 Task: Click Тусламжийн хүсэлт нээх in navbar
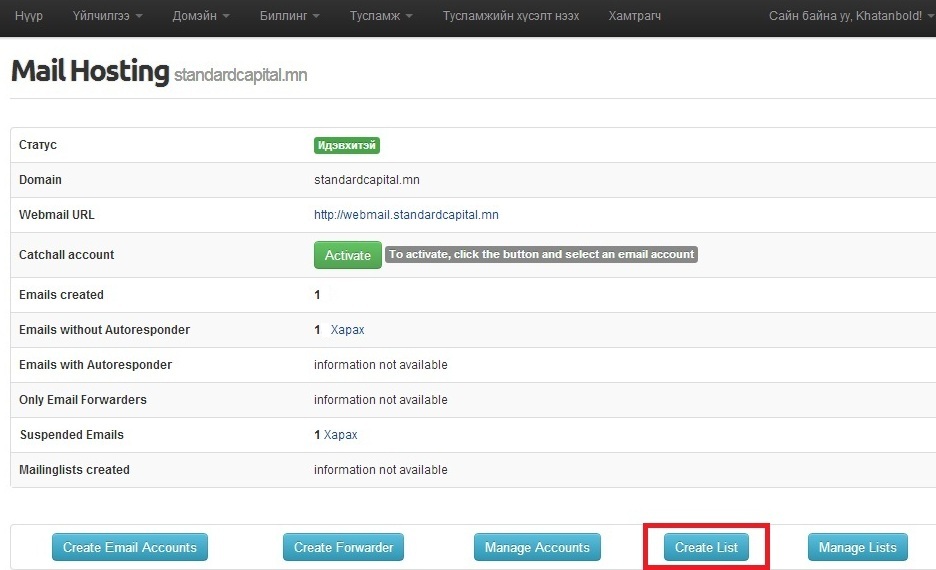(511, 16)
